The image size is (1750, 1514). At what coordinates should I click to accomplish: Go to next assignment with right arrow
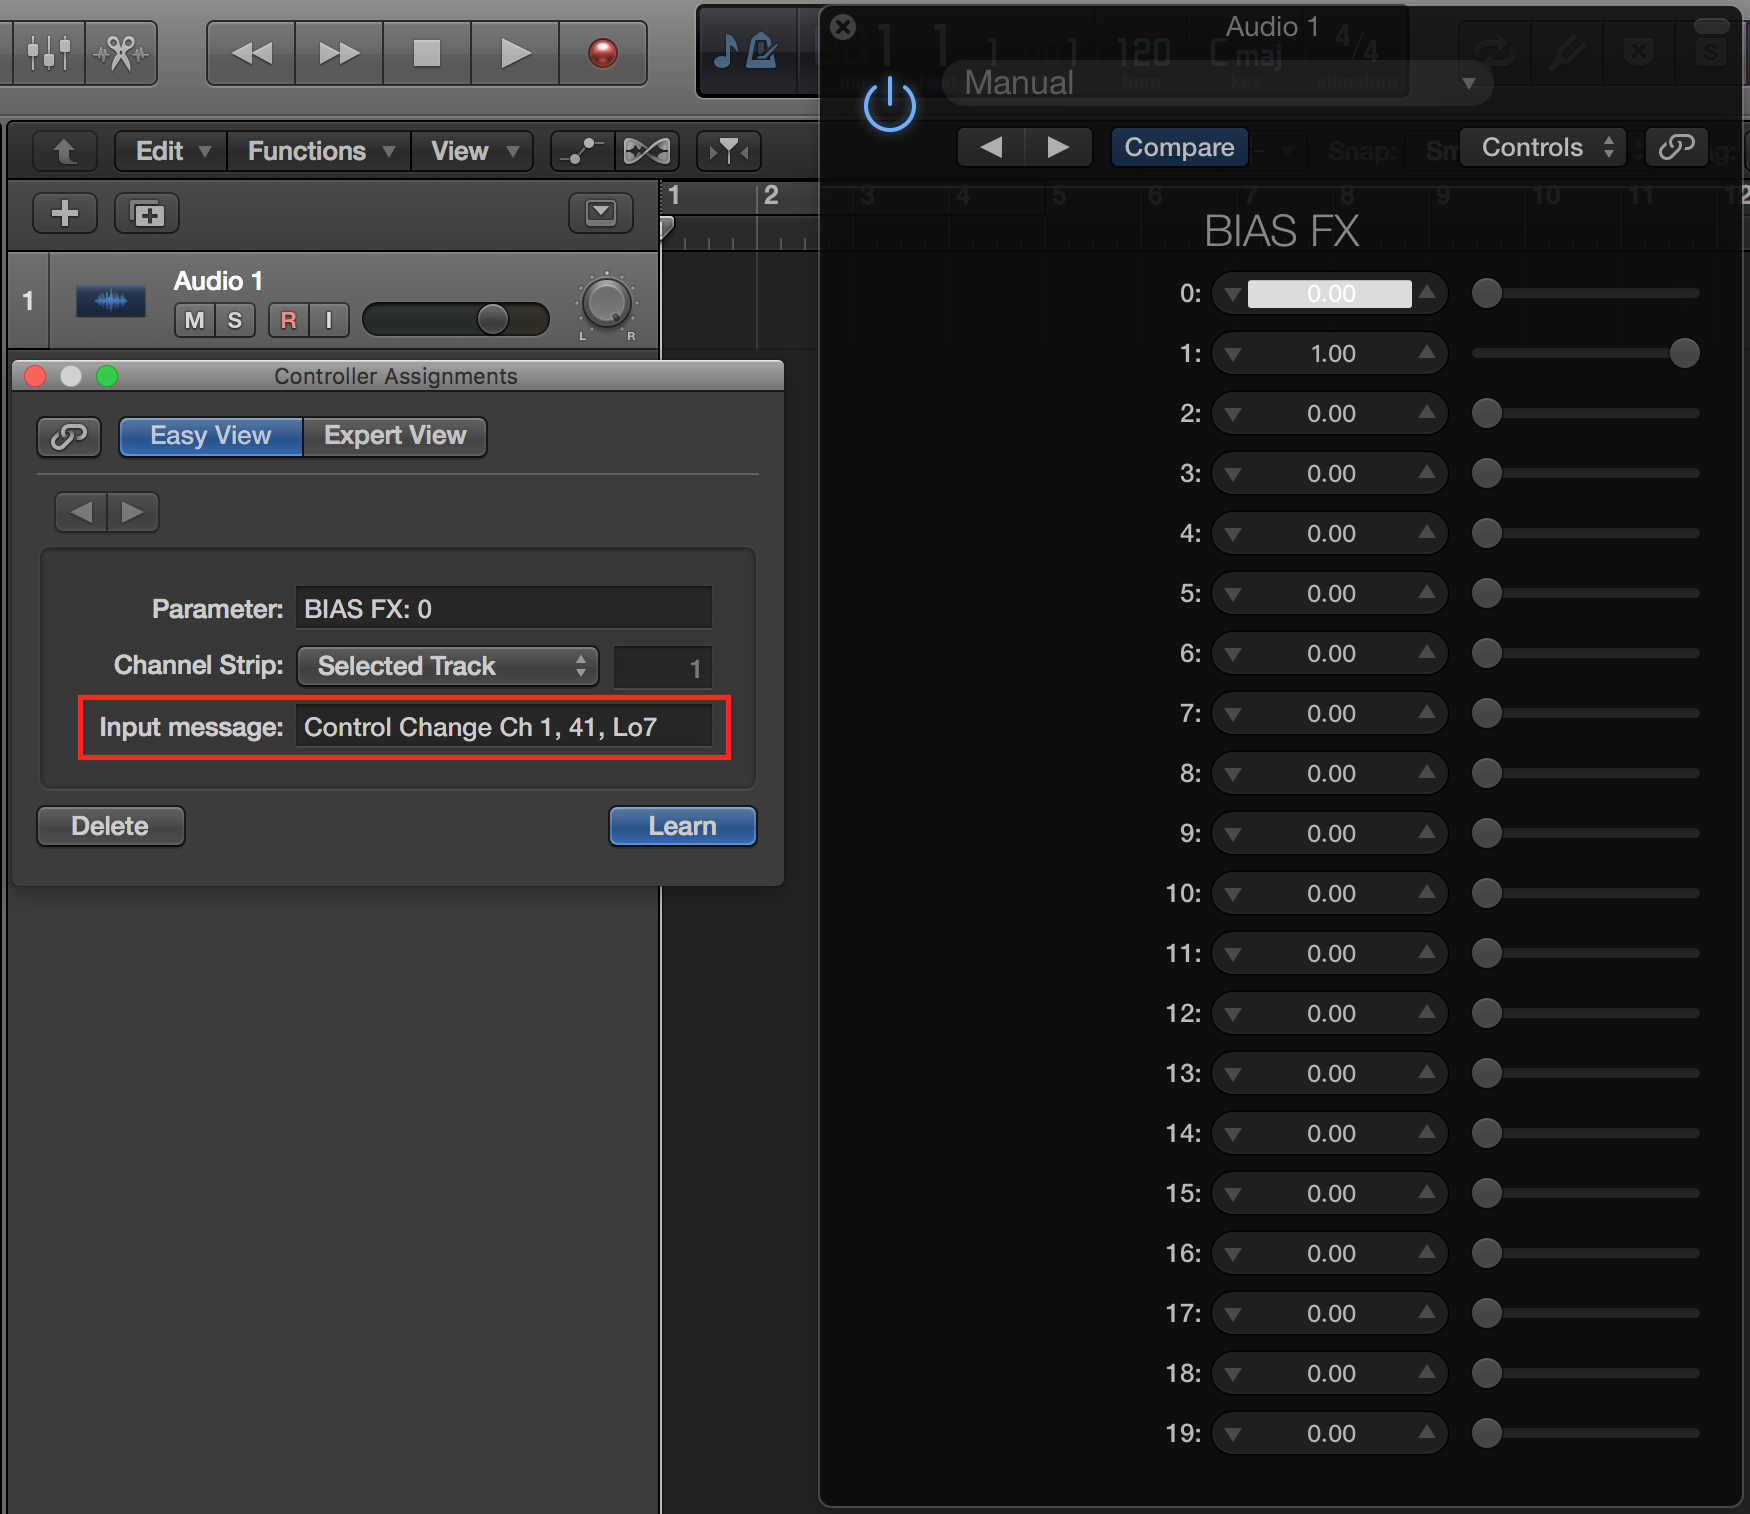(132, 512)
